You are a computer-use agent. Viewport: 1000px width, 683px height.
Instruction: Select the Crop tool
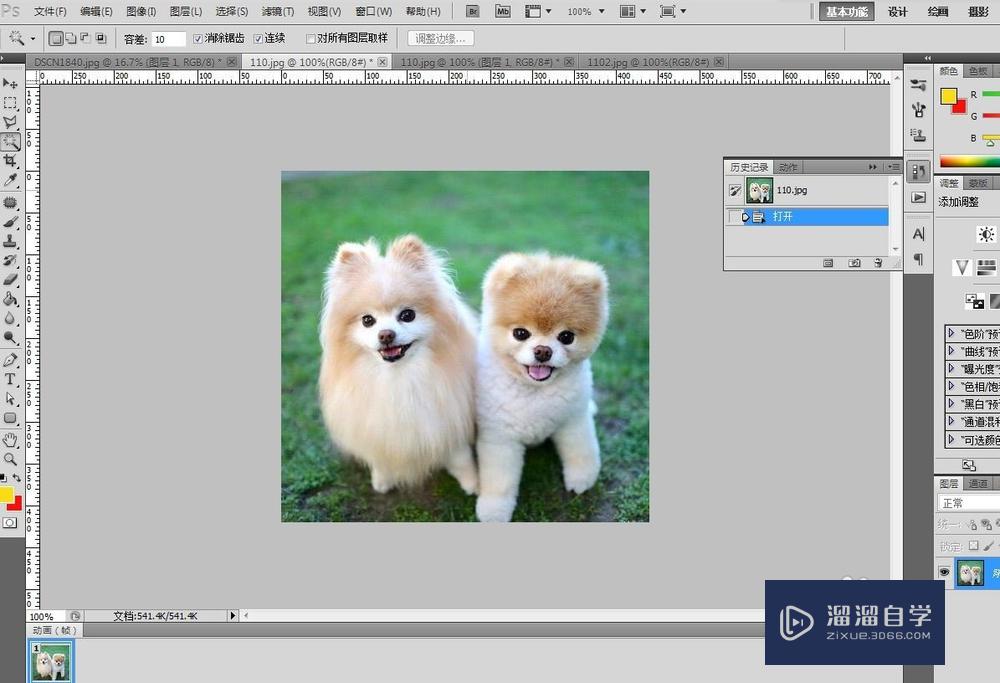pyautogui.click(x=10, y=161)
